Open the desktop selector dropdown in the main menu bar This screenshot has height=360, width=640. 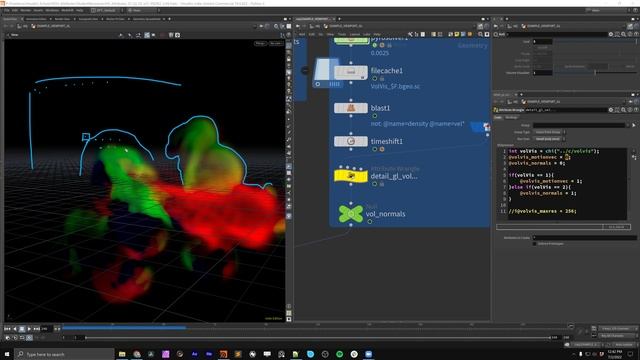click(x=107, y=10)
